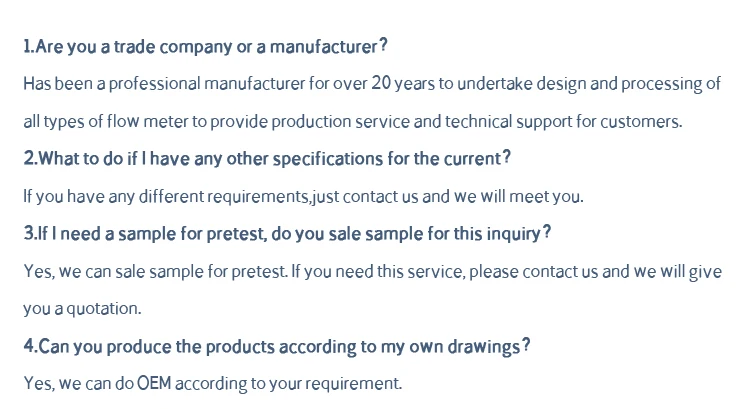Screen dimensions: 750x409
Task: Click the word 'inquiry' in question 3
Action: pos(513,233)
